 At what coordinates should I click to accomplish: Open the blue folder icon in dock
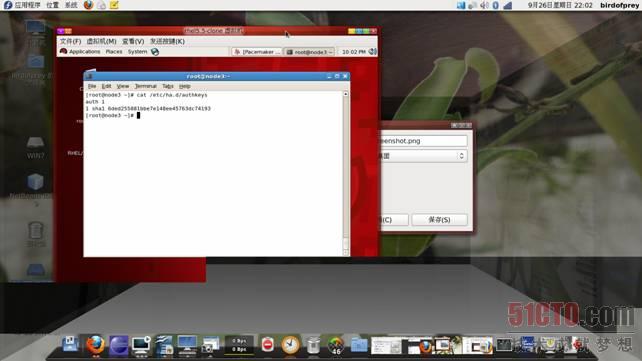359,345
